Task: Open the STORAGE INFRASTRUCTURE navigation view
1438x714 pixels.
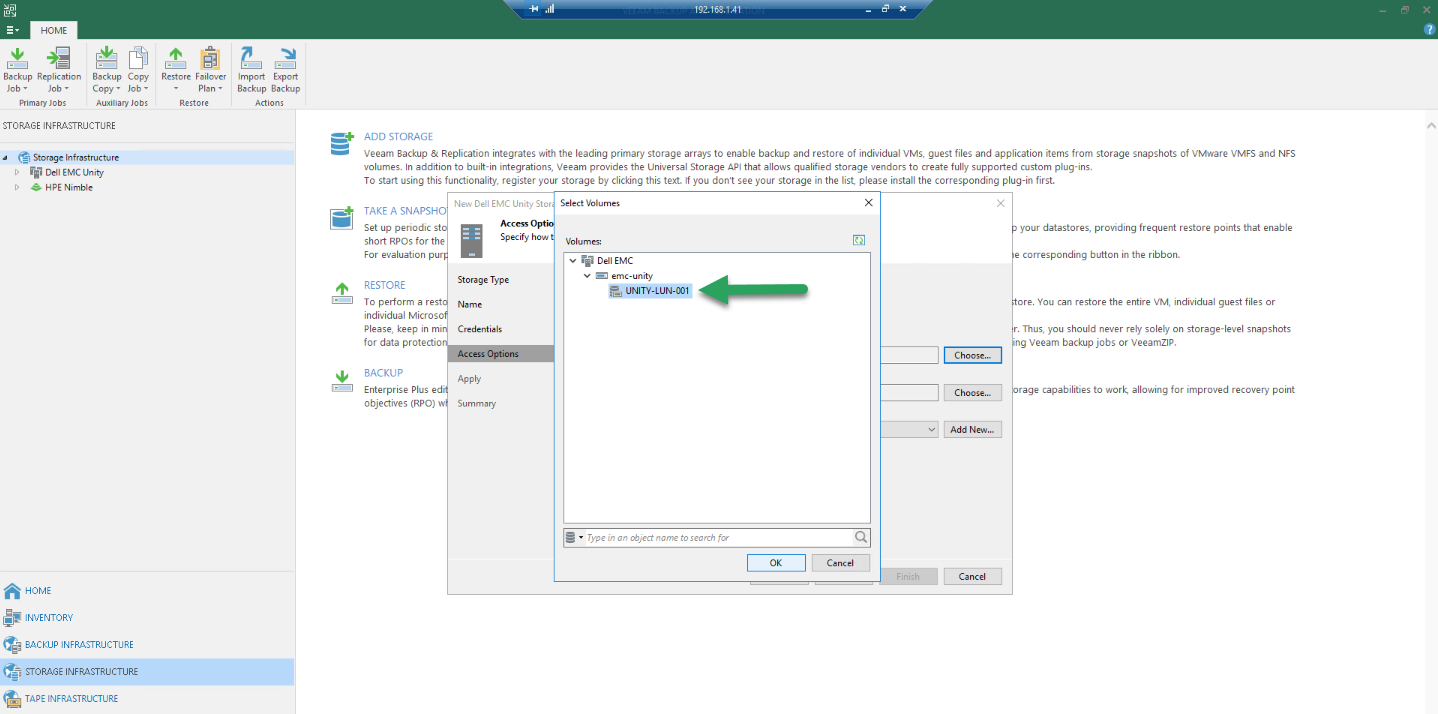Action: [x=147, y=671]
